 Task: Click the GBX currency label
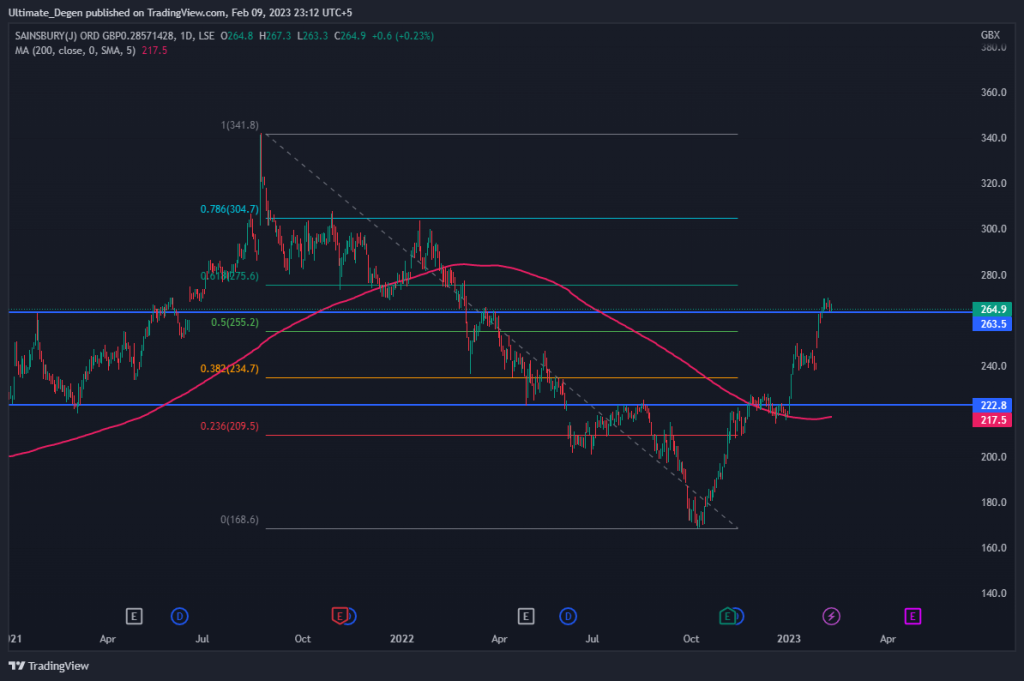[x=990, y=35]
